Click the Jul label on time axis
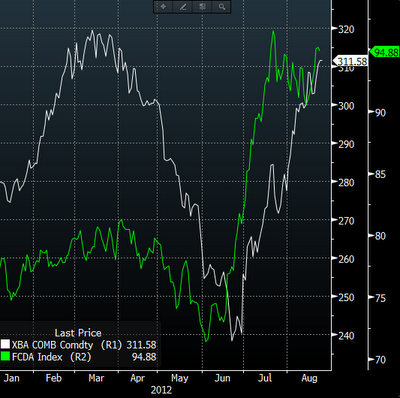400x398 pixels. tap(265, 378)
